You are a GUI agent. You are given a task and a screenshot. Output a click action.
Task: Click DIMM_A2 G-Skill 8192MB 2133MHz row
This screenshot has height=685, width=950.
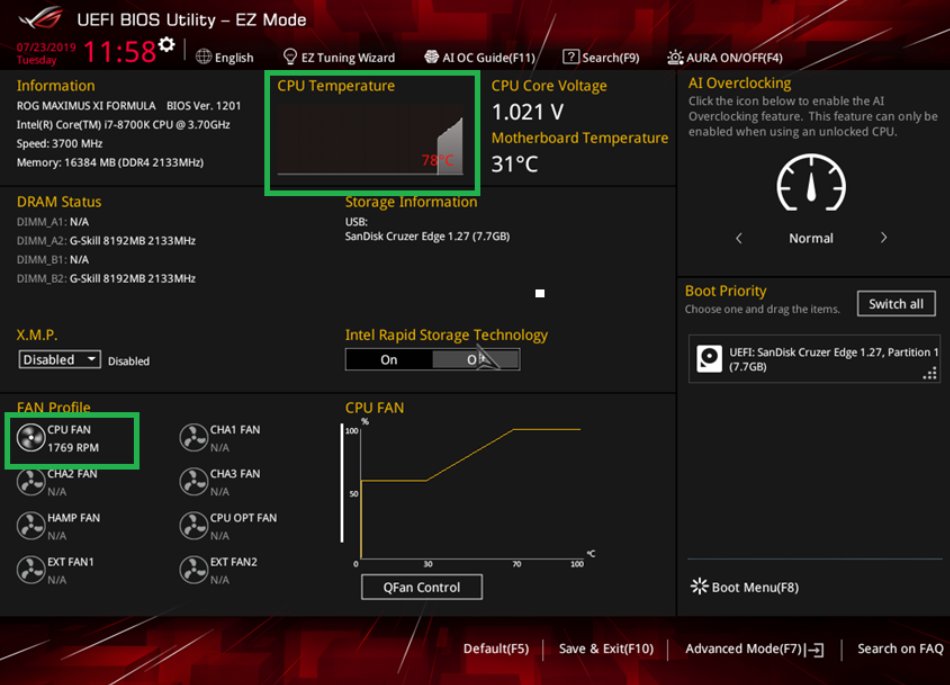point(106,240)
